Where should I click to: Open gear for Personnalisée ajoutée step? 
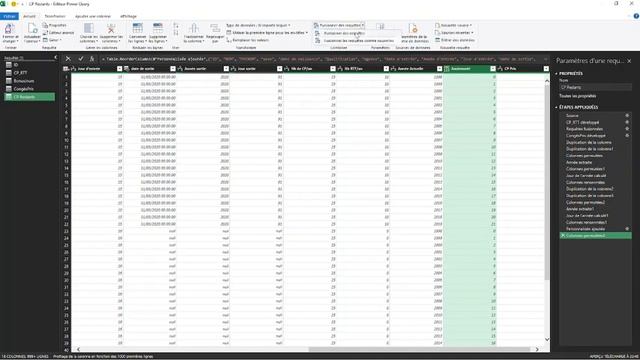pos(627,229)
